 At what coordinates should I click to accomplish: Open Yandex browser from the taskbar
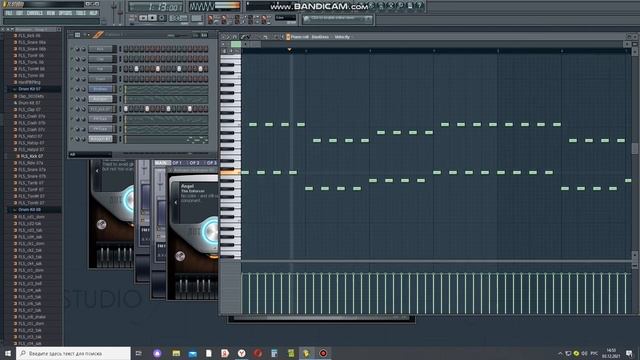242,353
